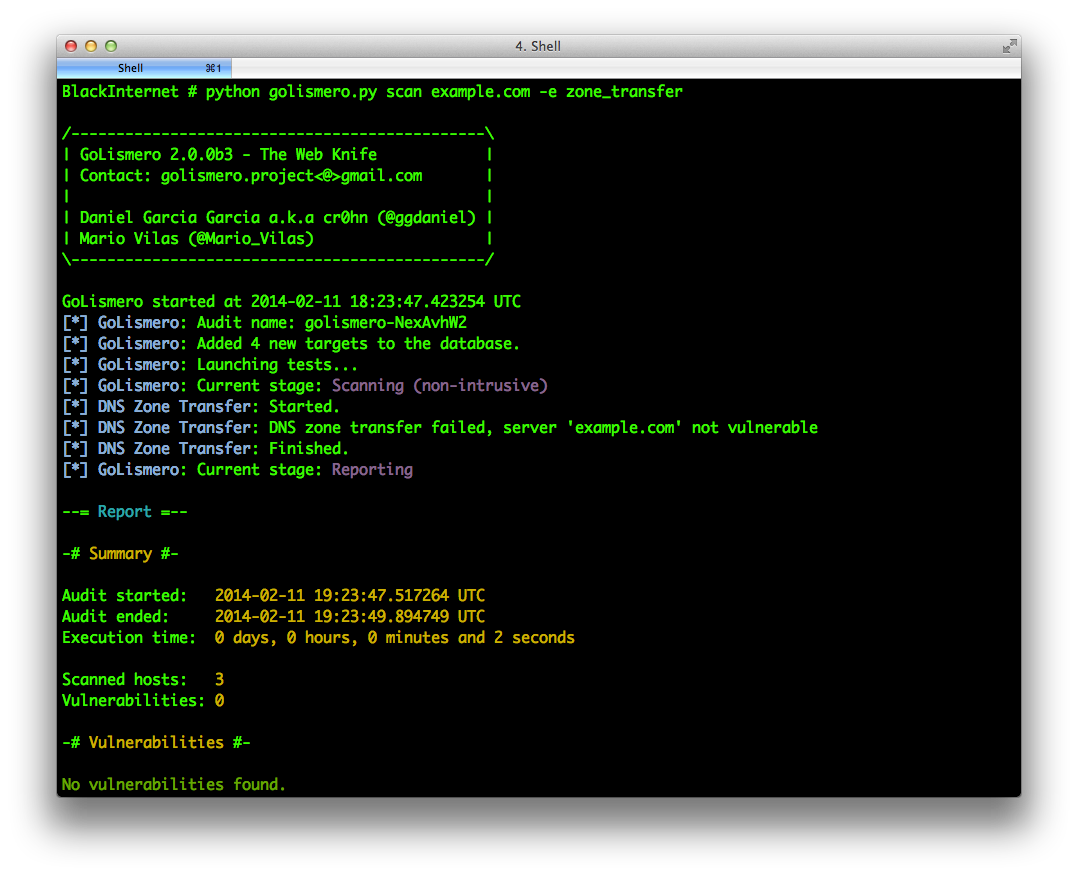Click the 'Daniel Garcia Garcia a.k.a cr0hn' line
This screenshot has height=876, width=1078.
coord(278,218)
